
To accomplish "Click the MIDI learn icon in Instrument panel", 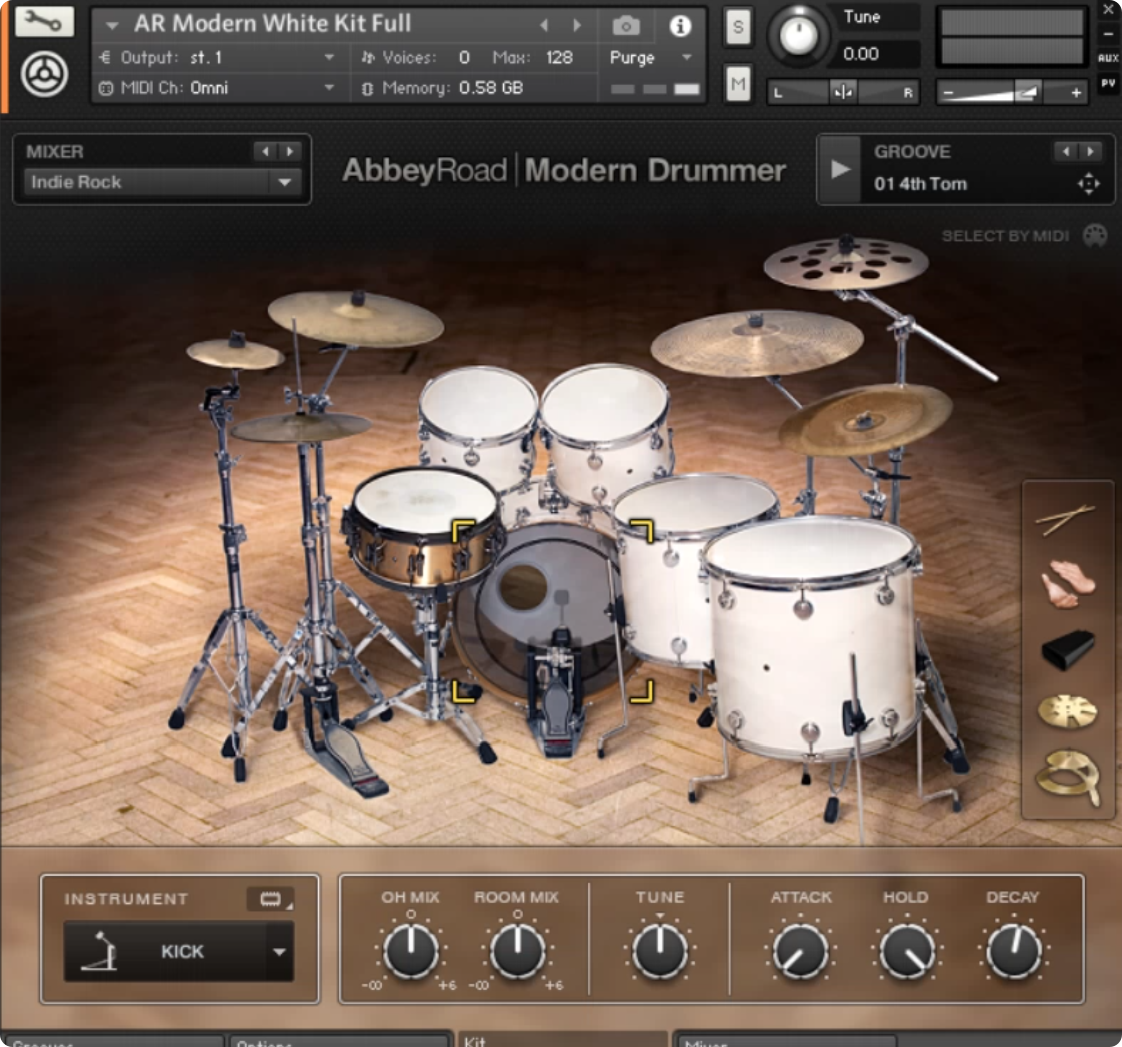I will (x=270, y=900).
